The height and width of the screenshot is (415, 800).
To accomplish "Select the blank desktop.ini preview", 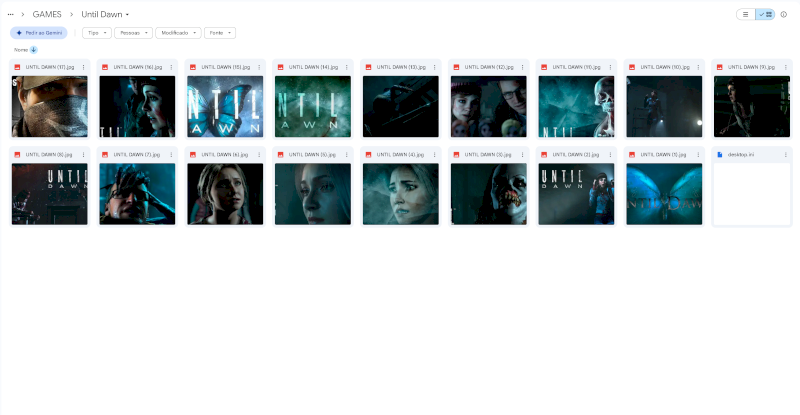I will coord(752,194).
